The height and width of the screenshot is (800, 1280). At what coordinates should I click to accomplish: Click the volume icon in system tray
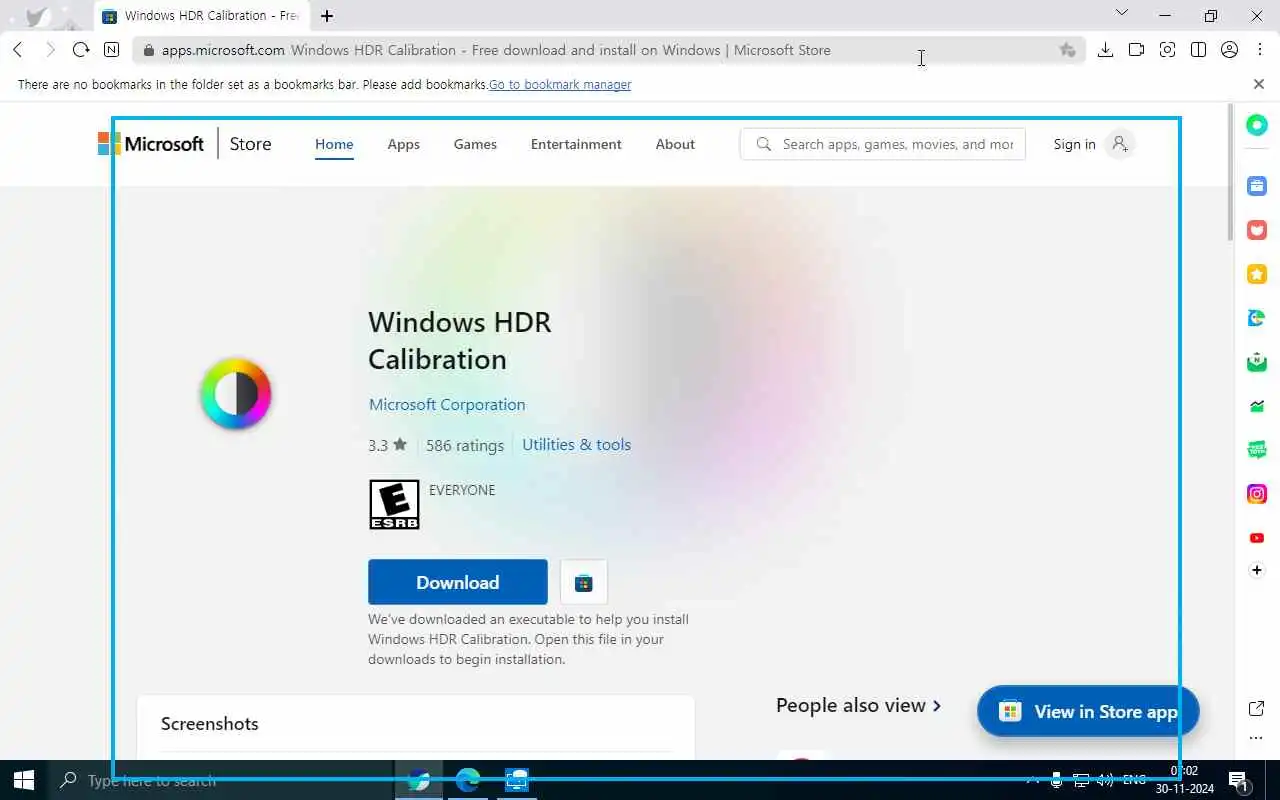coord(1105,780)
